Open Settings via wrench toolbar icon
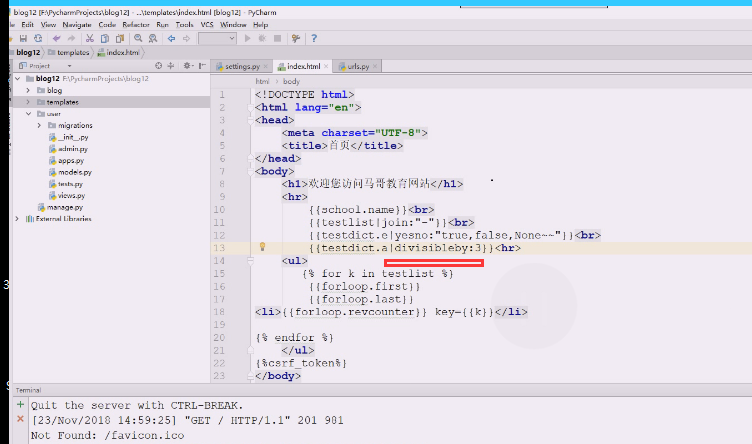Screen dimensions: 752x444 click(x=296, y=38)
